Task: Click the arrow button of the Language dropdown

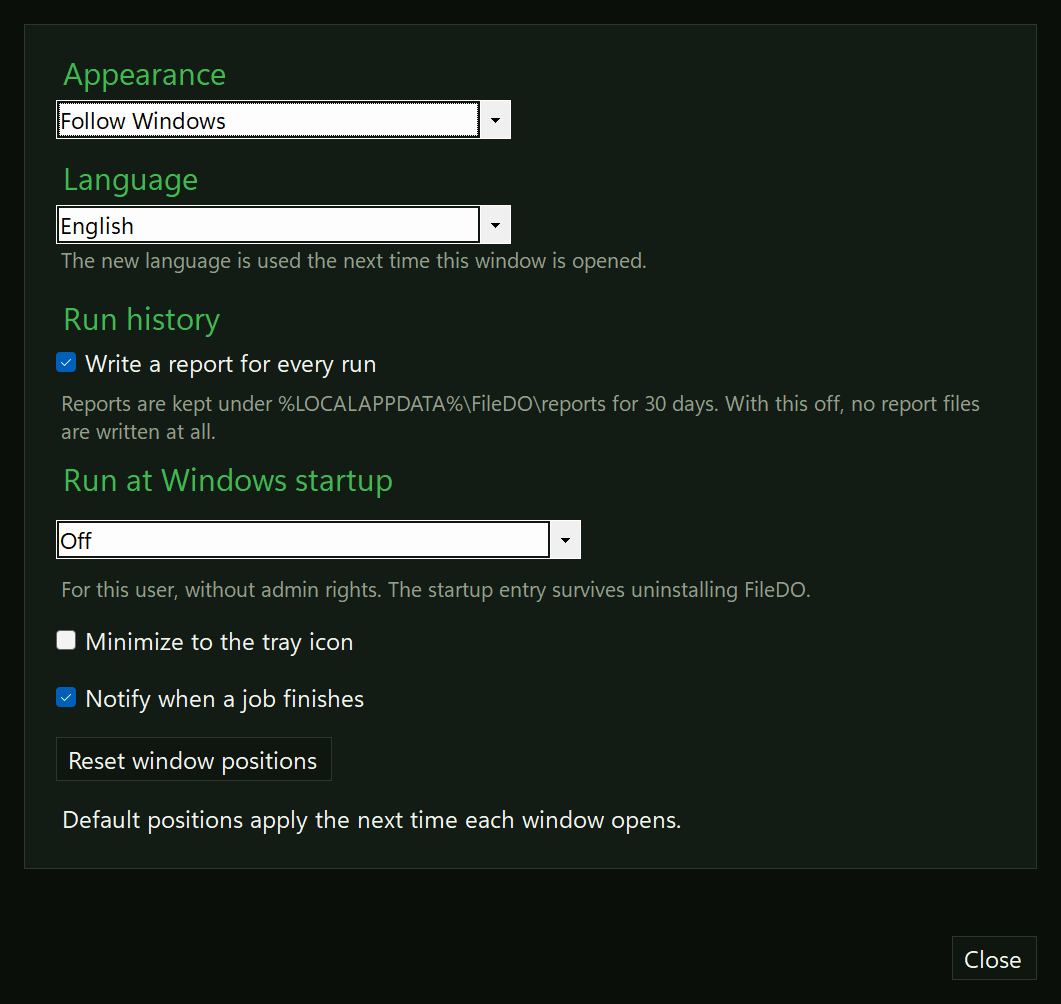Action: tap(495, 225)
